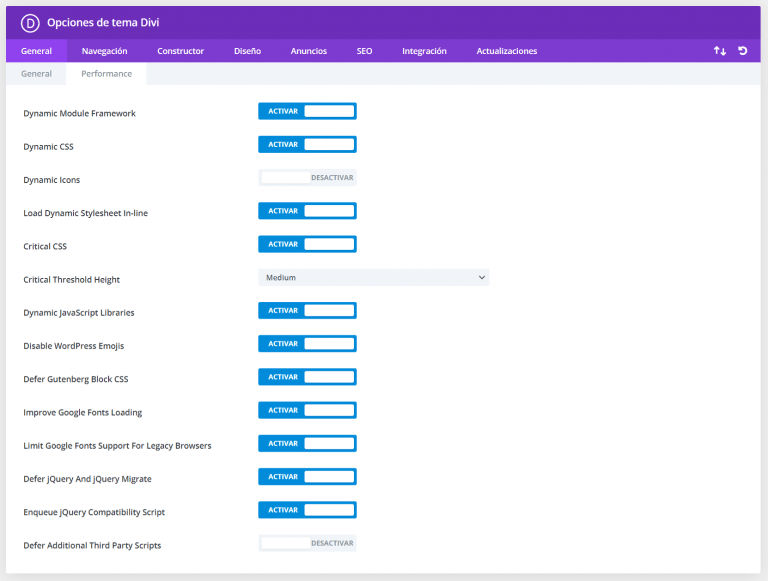Enable the Dynamic Icons switch
Screen dimensions: 768x581
307,177
